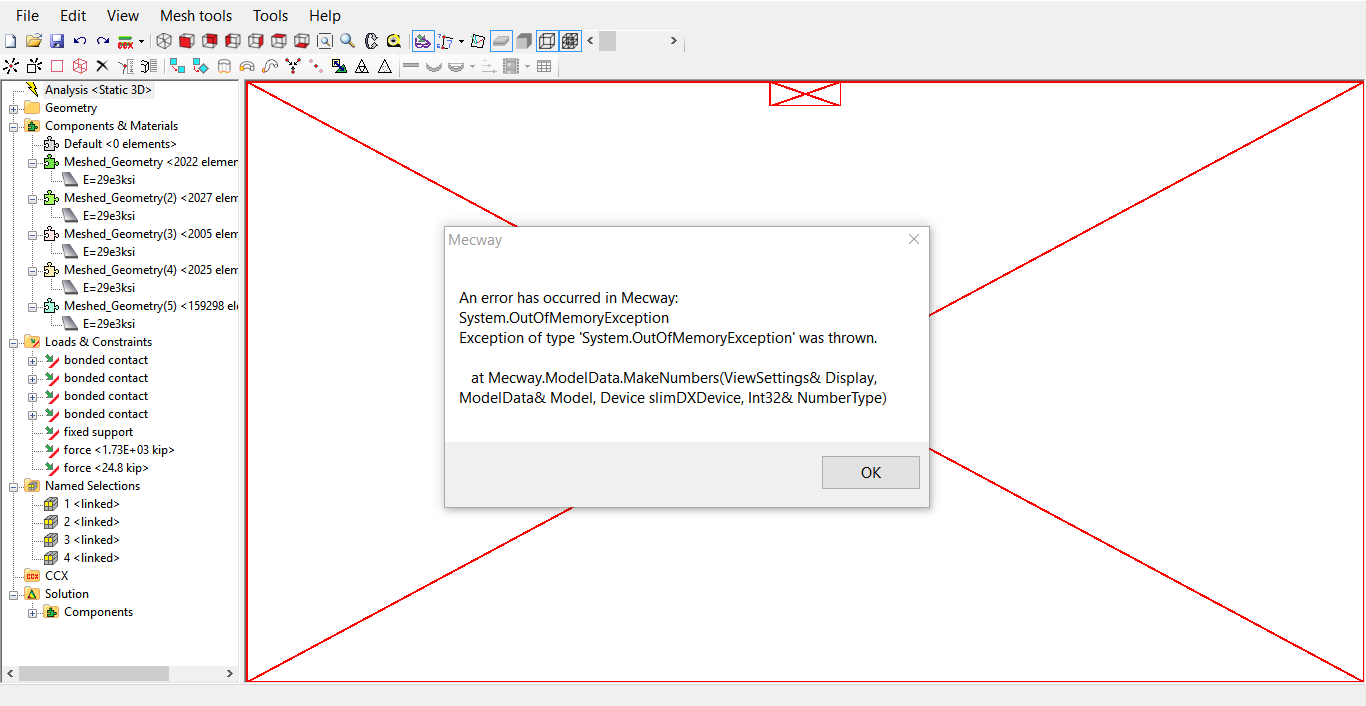Click the black X delete icon
The image size is (1366, 706).
(102, 66)
